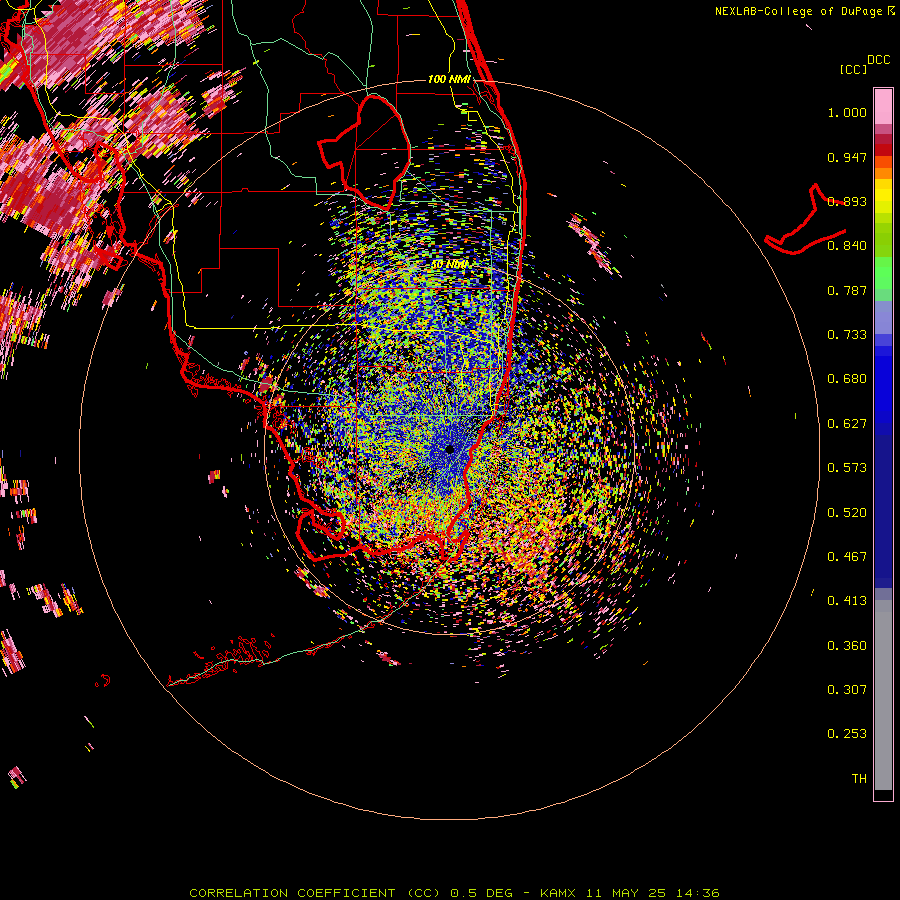Select the 0.307 color scale value

pyautogui.click(x=847, y=690)
